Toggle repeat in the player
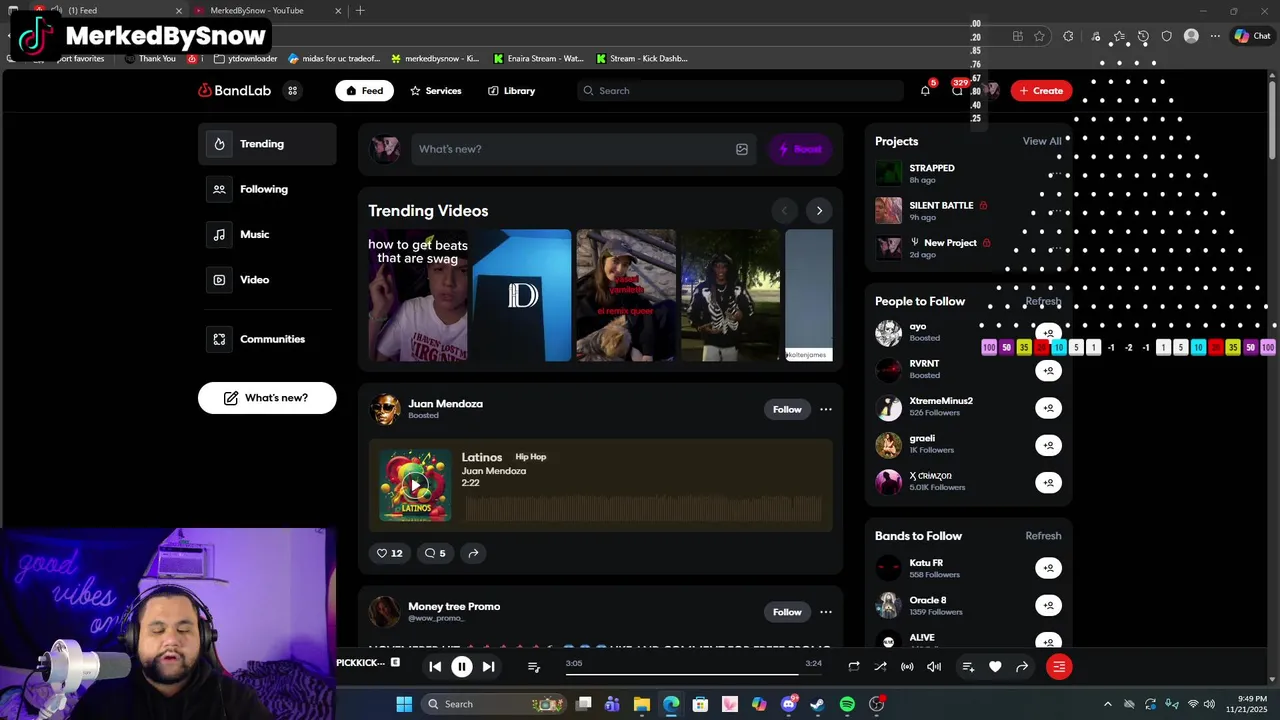This screenshot has height=720, width=1280. click(x=854, y=667)
